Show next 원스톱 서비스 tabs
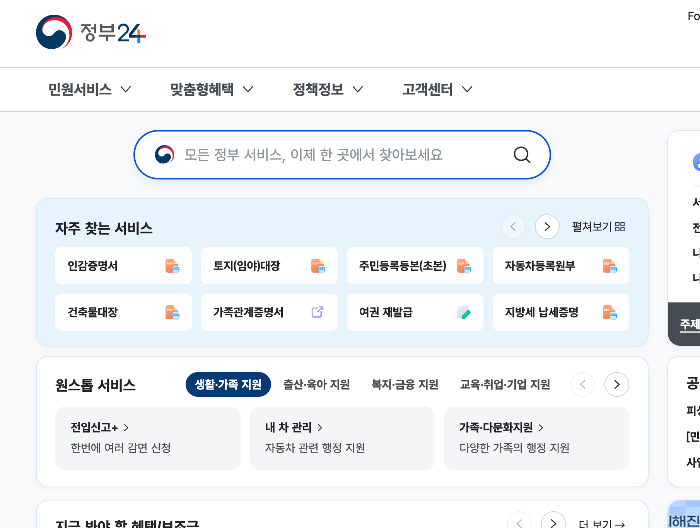Screen dimensions: 700x528 click(x=617, y=384)
